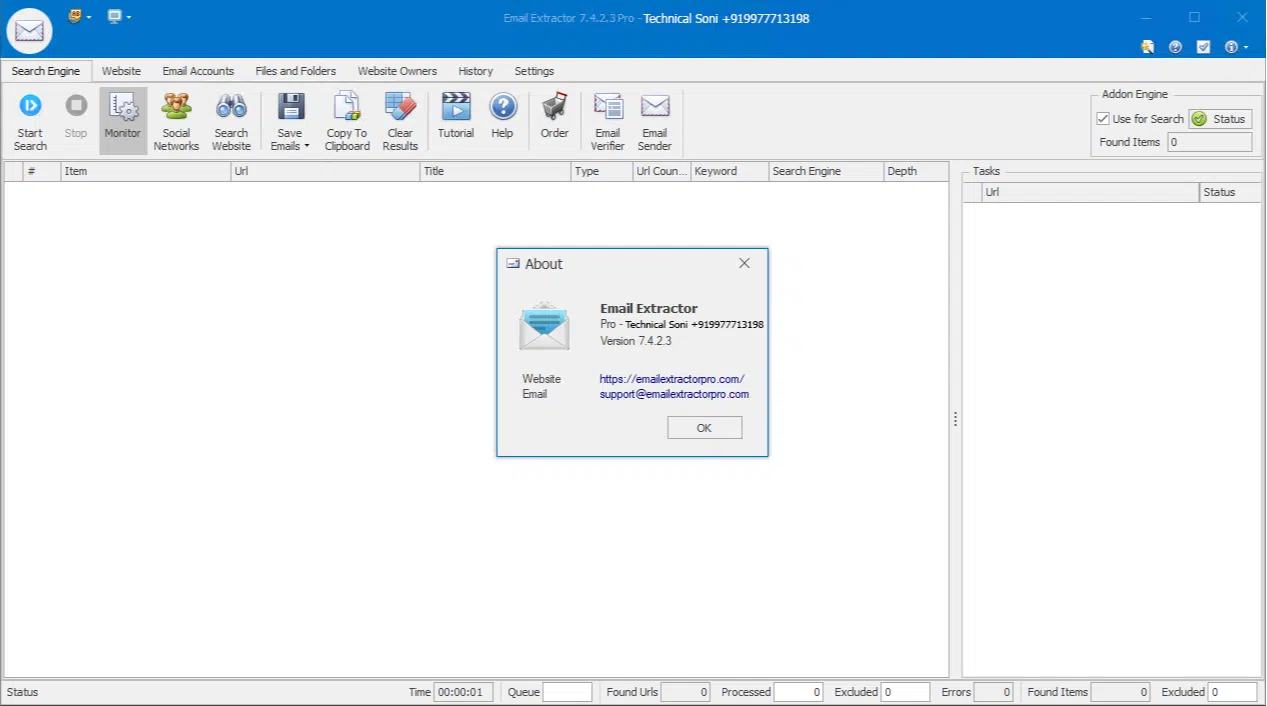Expand the language icon dropdown arrow

pyautogui.click(x=88, y=17)
